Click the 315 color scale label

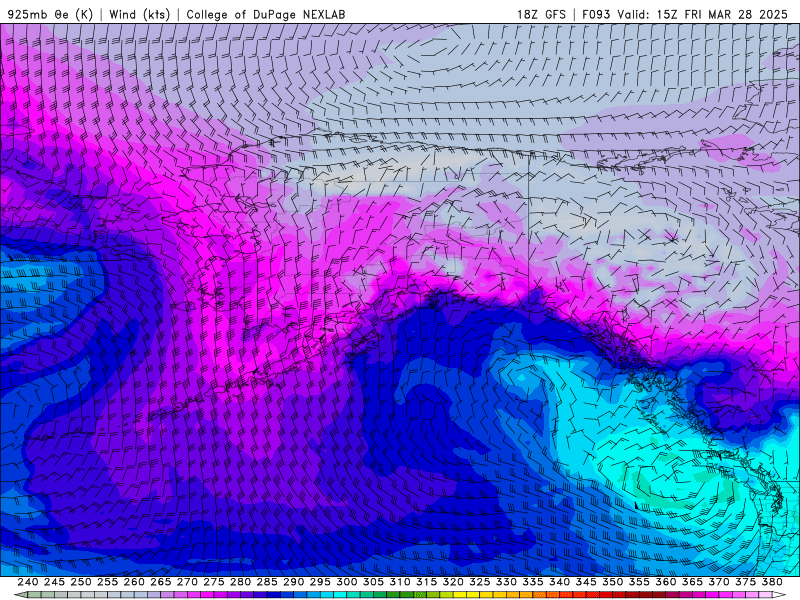click(x=426, y=582)
